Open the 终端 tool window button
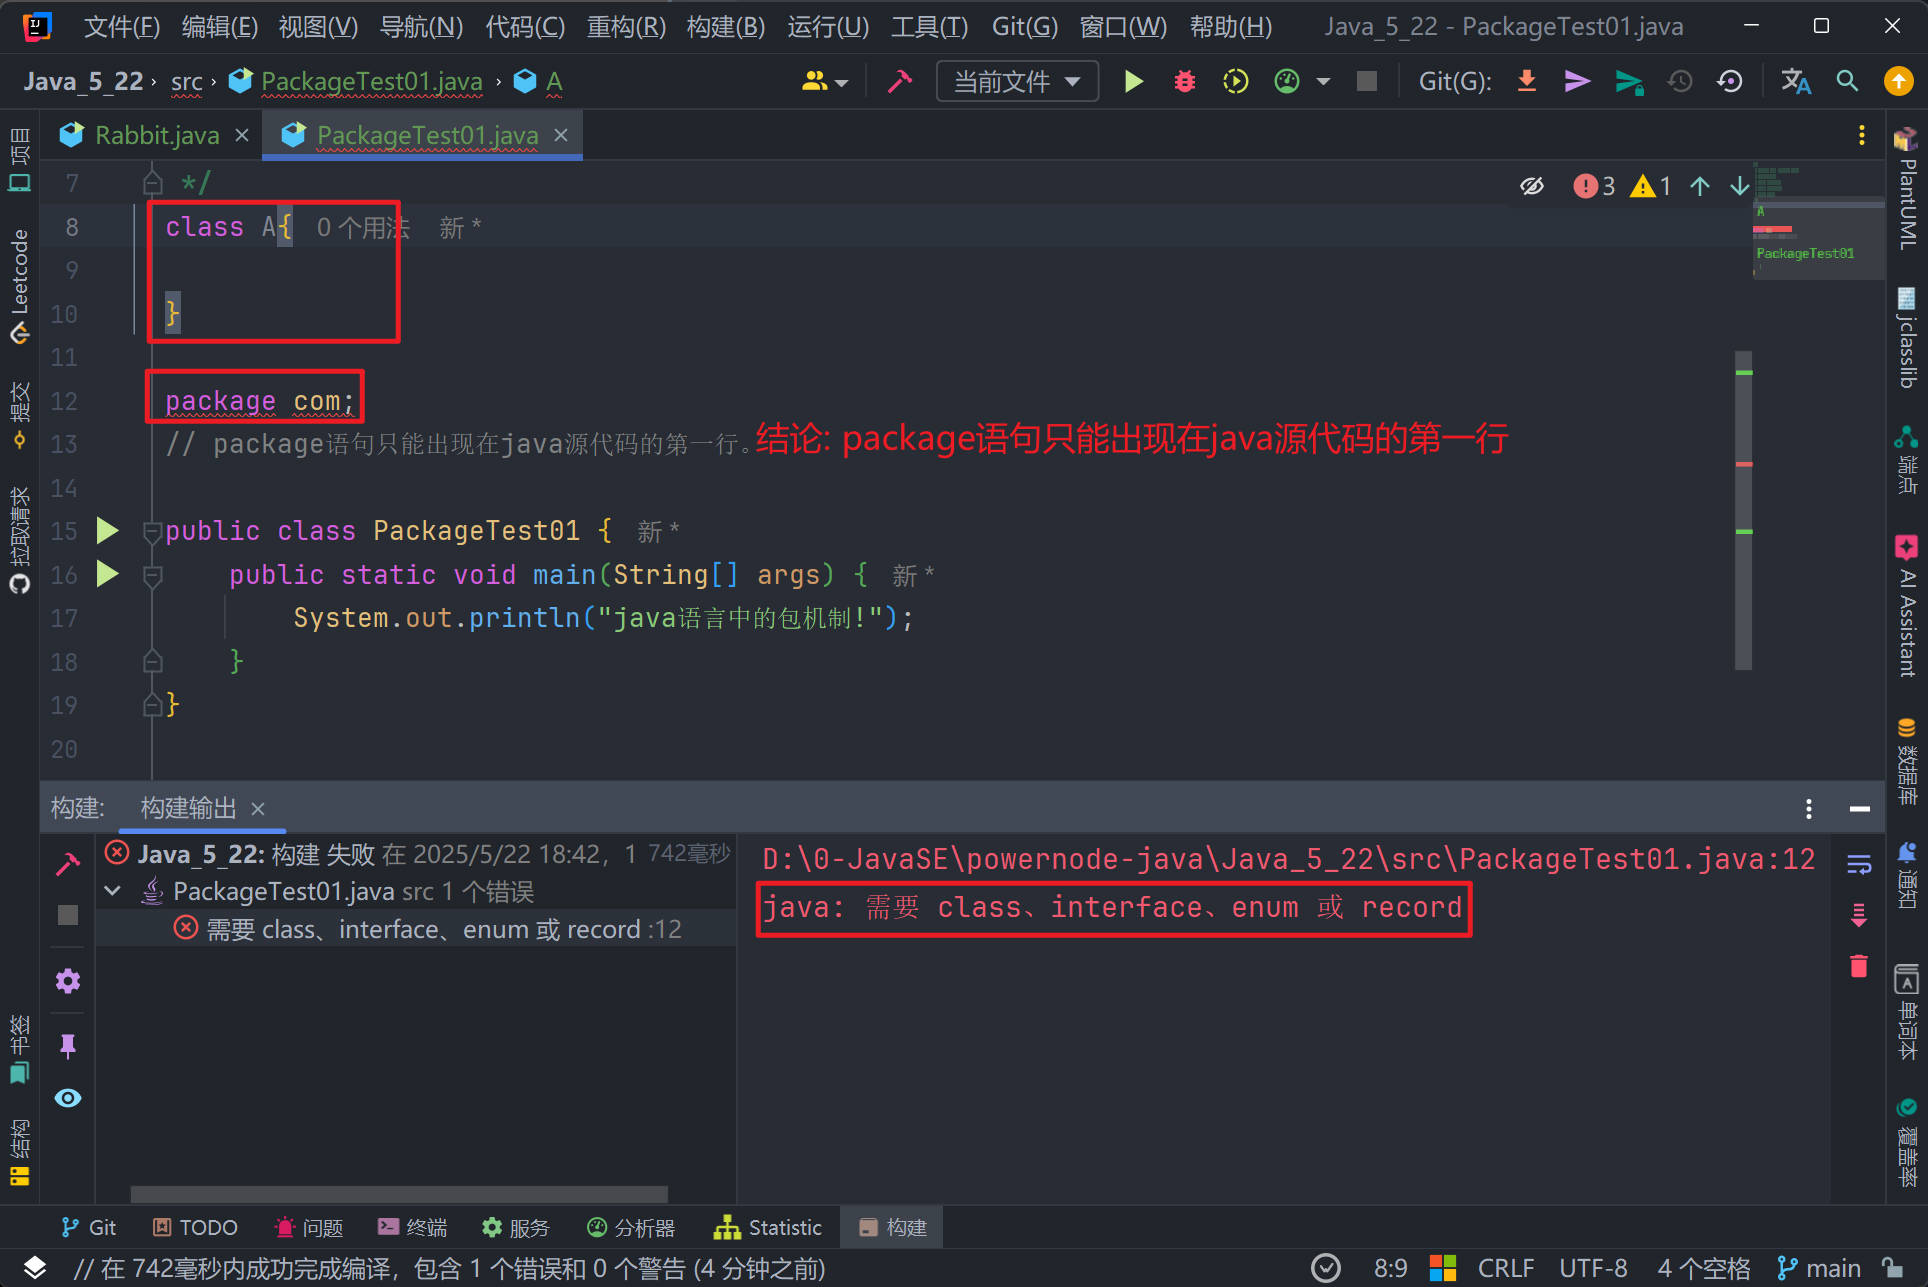The image size is (1928, 1287). (x=412, y=1227)
